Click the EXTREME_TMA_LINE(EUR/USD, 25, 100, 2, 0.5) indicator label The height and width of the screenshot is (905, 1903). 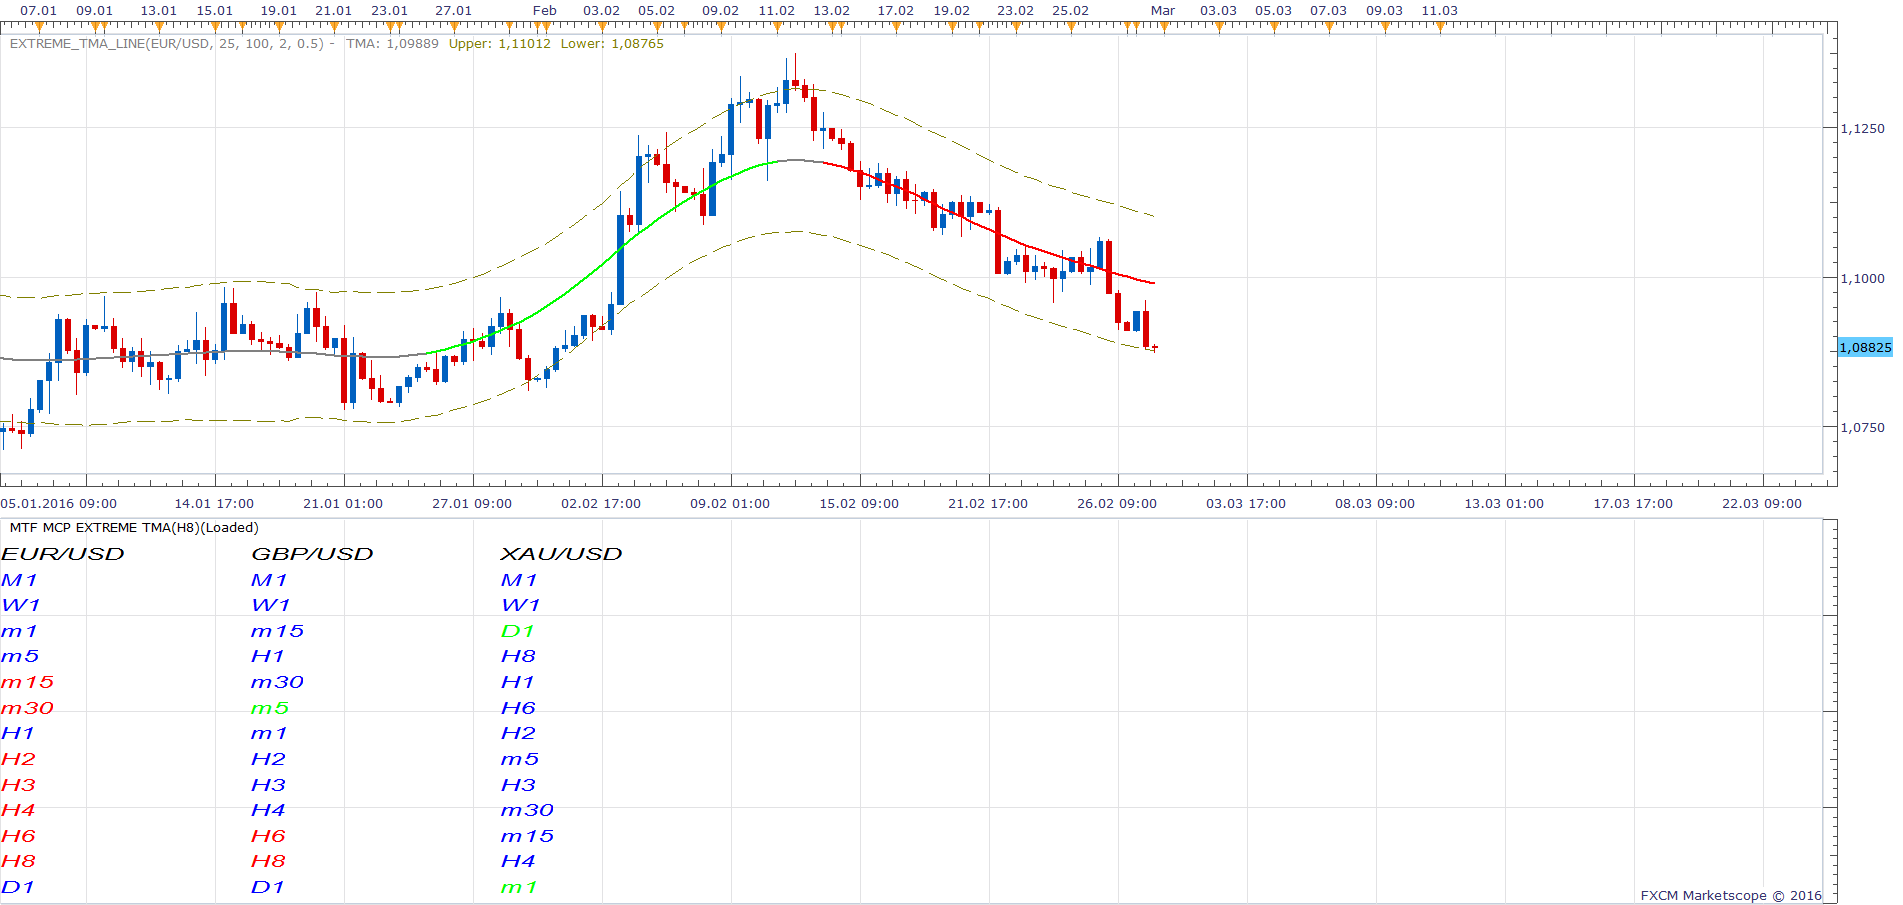click(x=167, y=44)
